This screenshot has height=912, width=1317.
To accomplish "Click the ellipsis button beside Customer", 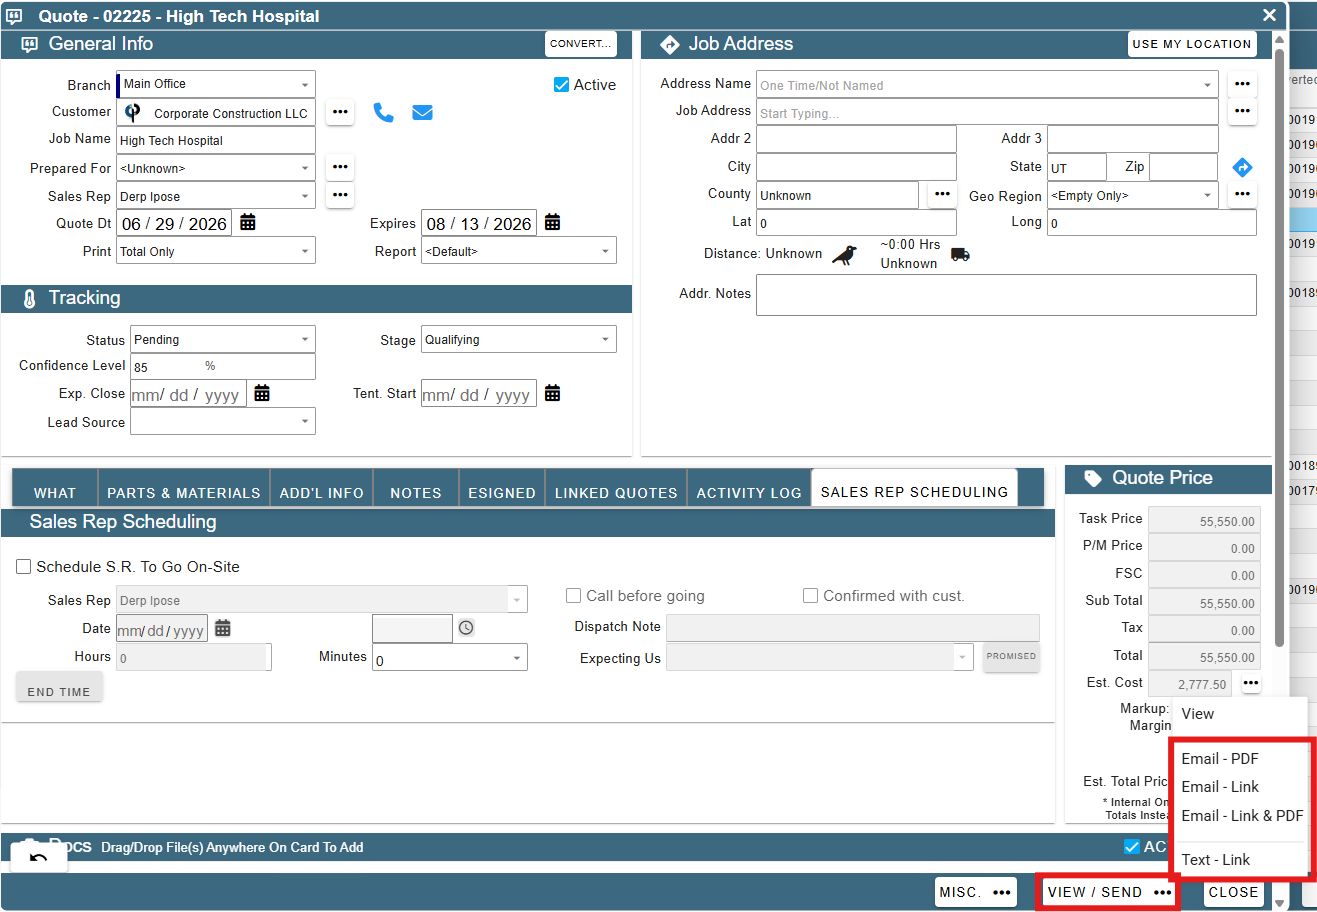I will [340, 112].
